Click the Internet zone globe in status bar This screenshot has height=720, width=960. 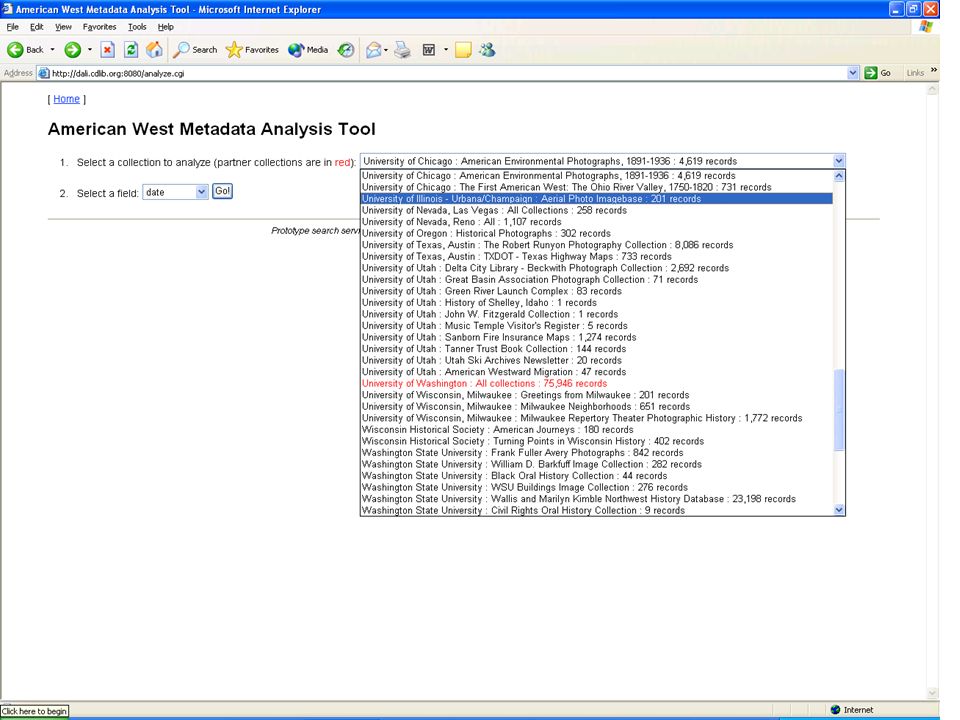click(x=835, y=710)
